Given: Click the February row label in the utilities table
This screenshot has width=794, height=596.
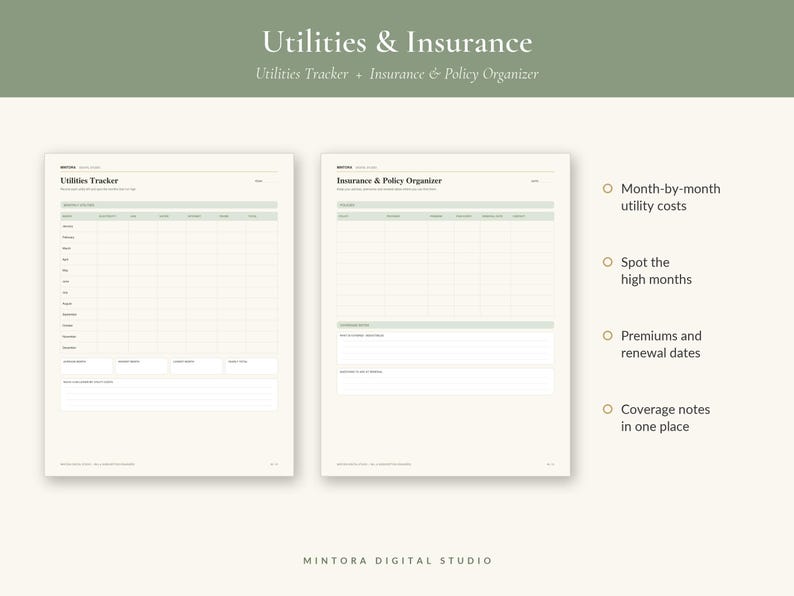Looking at the screenshot, I should pyautogui.click(x=68, y=237).
